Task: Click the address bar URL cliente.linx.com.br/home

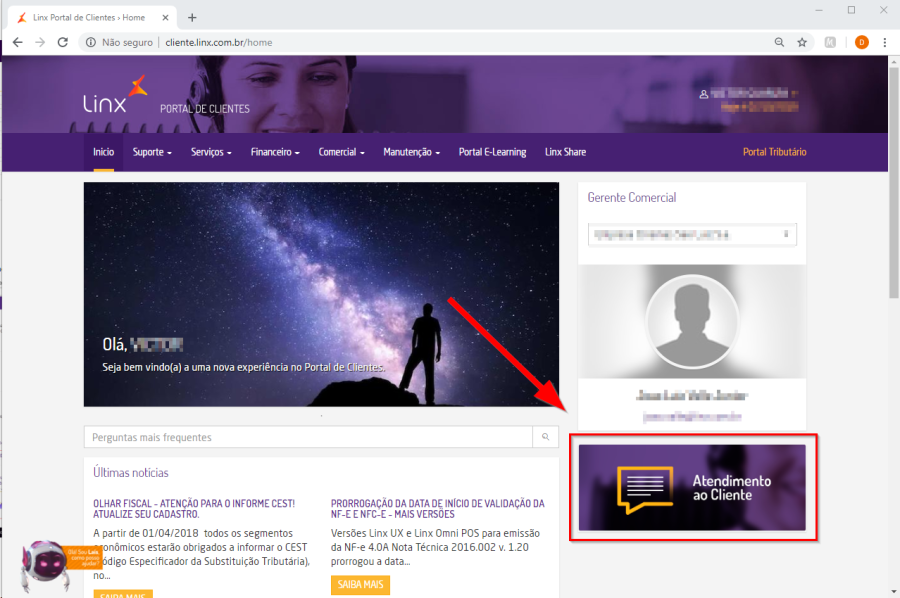Action: pos(219,42)
